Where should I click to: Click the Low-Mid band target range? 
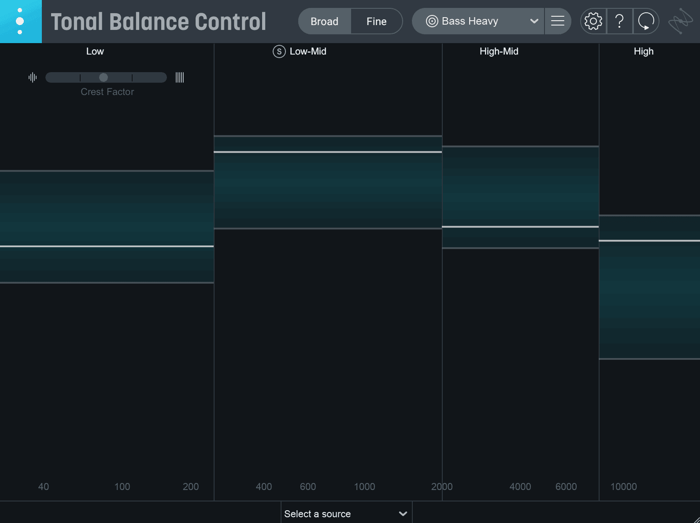pyautogui.click(x=328, y=182)
